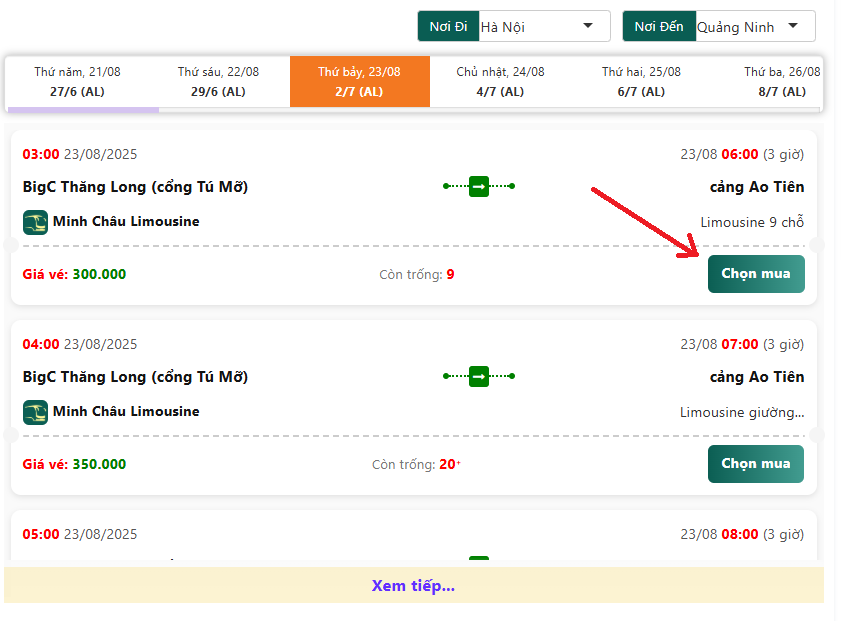Click the Xem tiếp... link
Image resolution: width=841 pixels, height=621 pixels.
(x=414, y=585)
